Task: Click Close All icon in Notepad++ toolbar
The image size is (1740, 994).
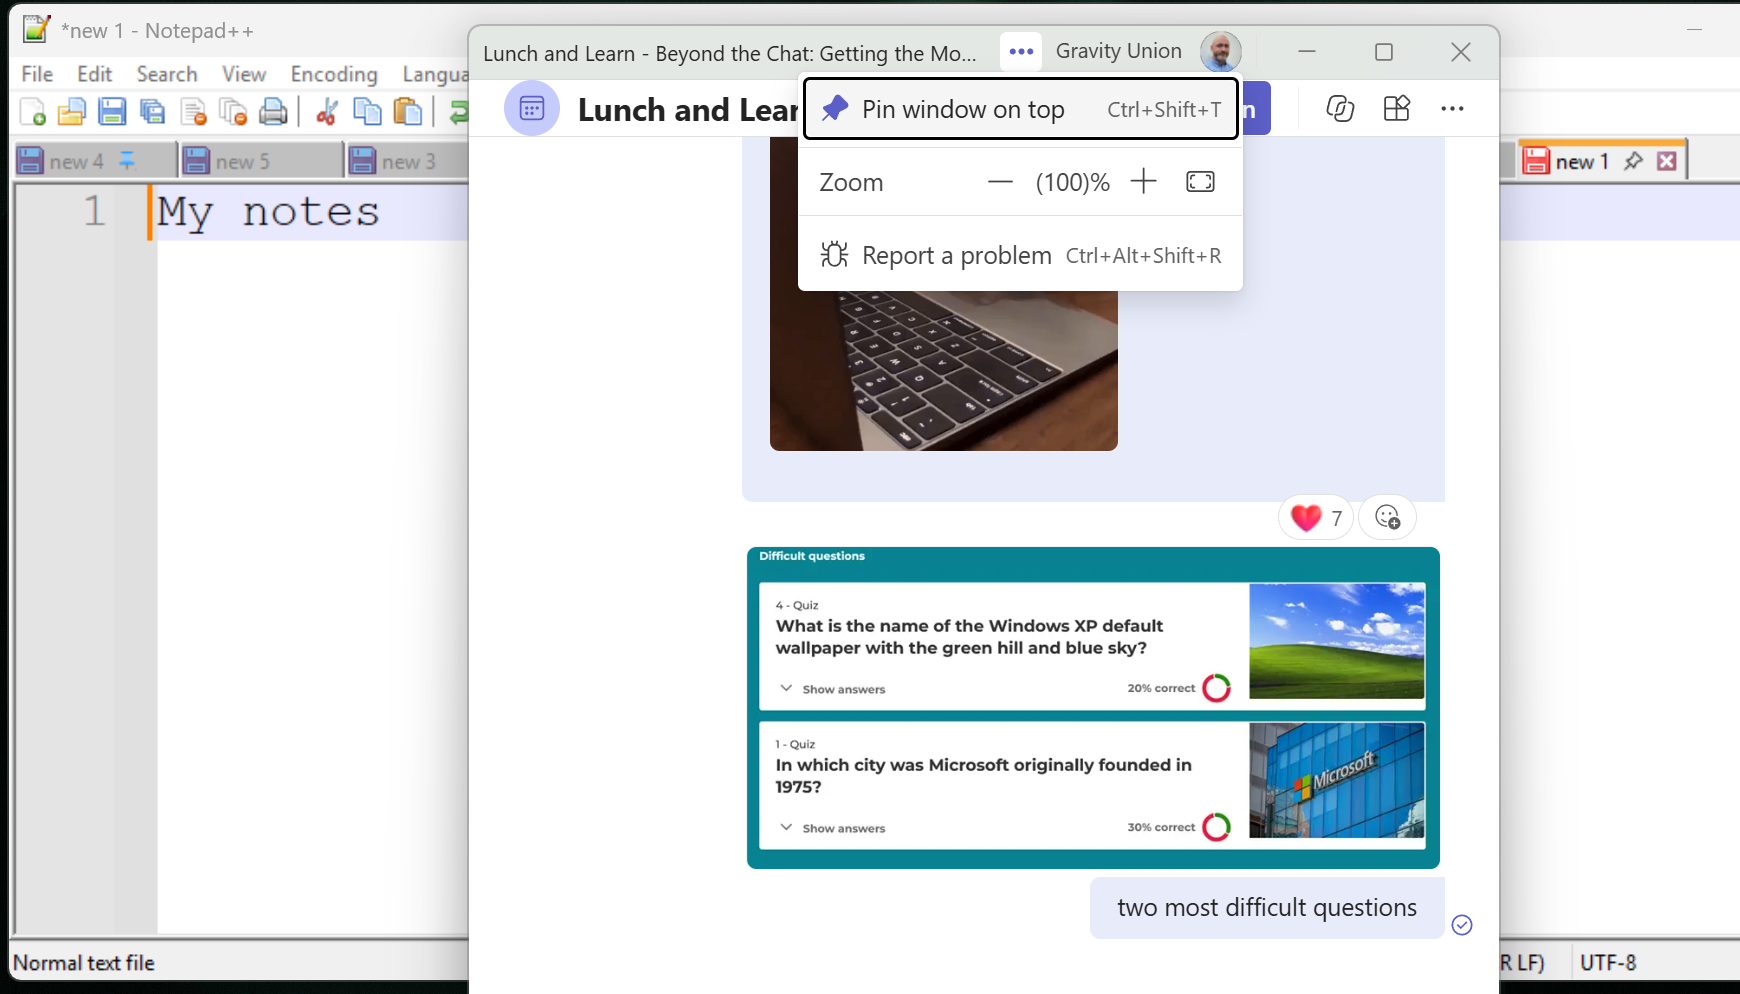Action: click(x=233, y=112)
